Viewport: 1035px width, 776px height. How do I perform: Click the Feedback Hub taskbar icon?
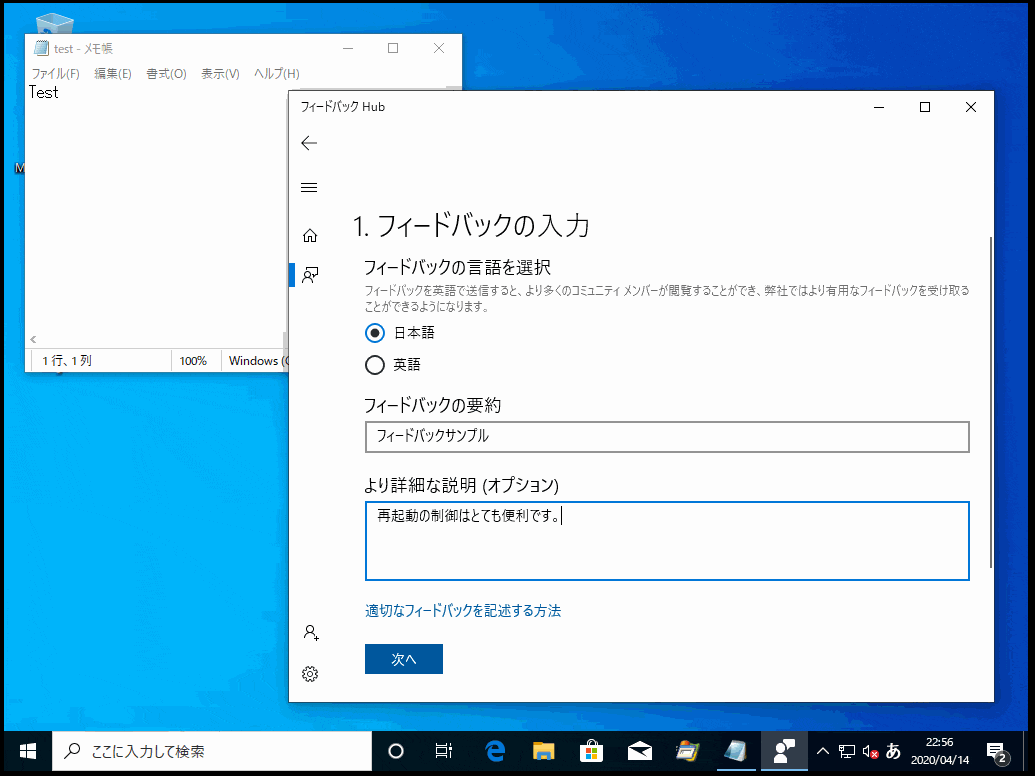pyautogui.click(x=784, y=751)
